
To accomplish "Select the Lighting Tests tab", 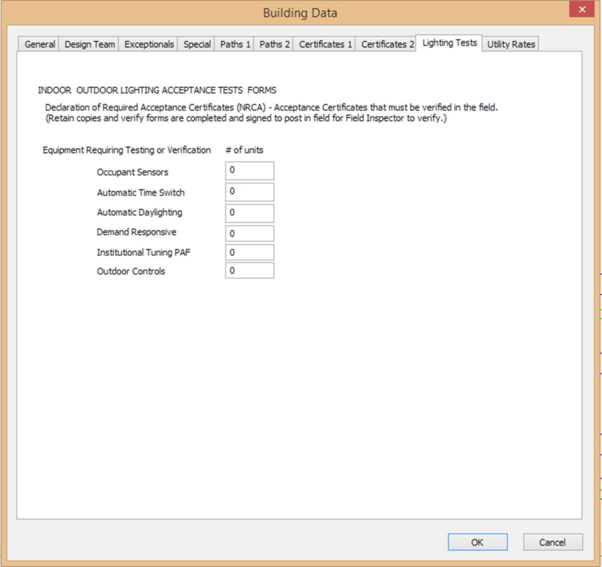I will tap(449, 44).
